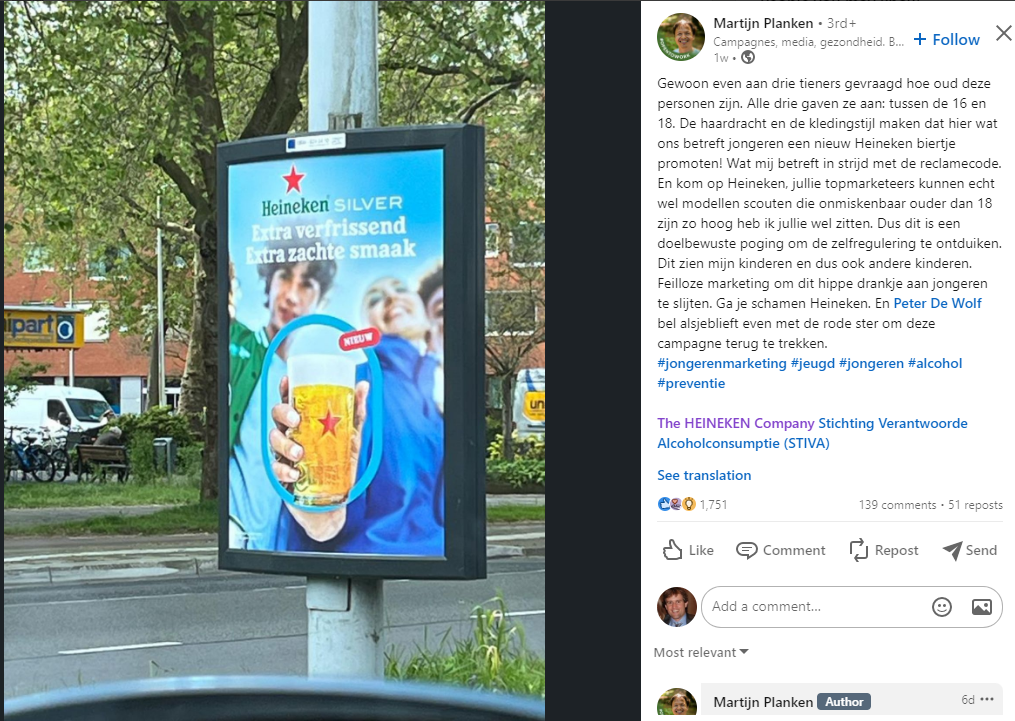The width and height of the screenshot is (1015, 721).
Task: Follow Martijn Planken
Action: [x=946, y=39]
